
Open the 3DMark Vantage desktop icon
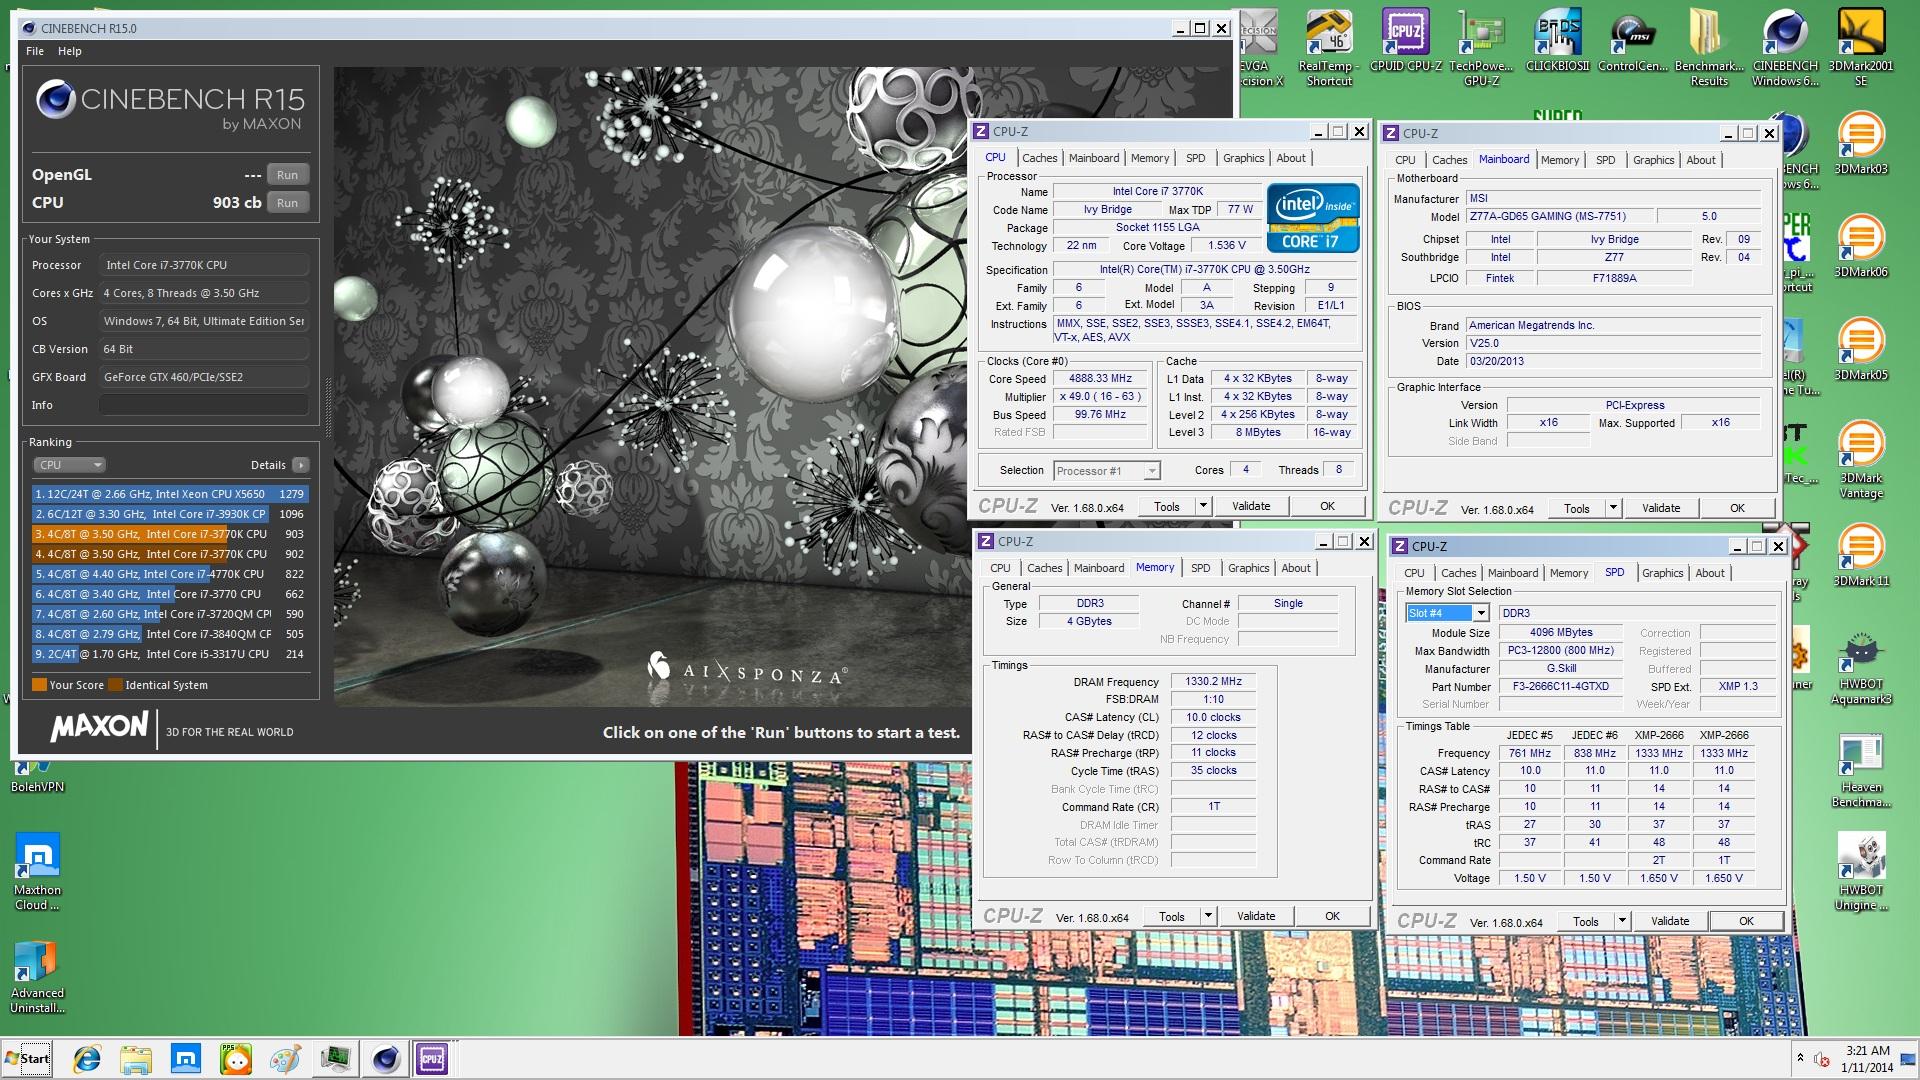1861,460
